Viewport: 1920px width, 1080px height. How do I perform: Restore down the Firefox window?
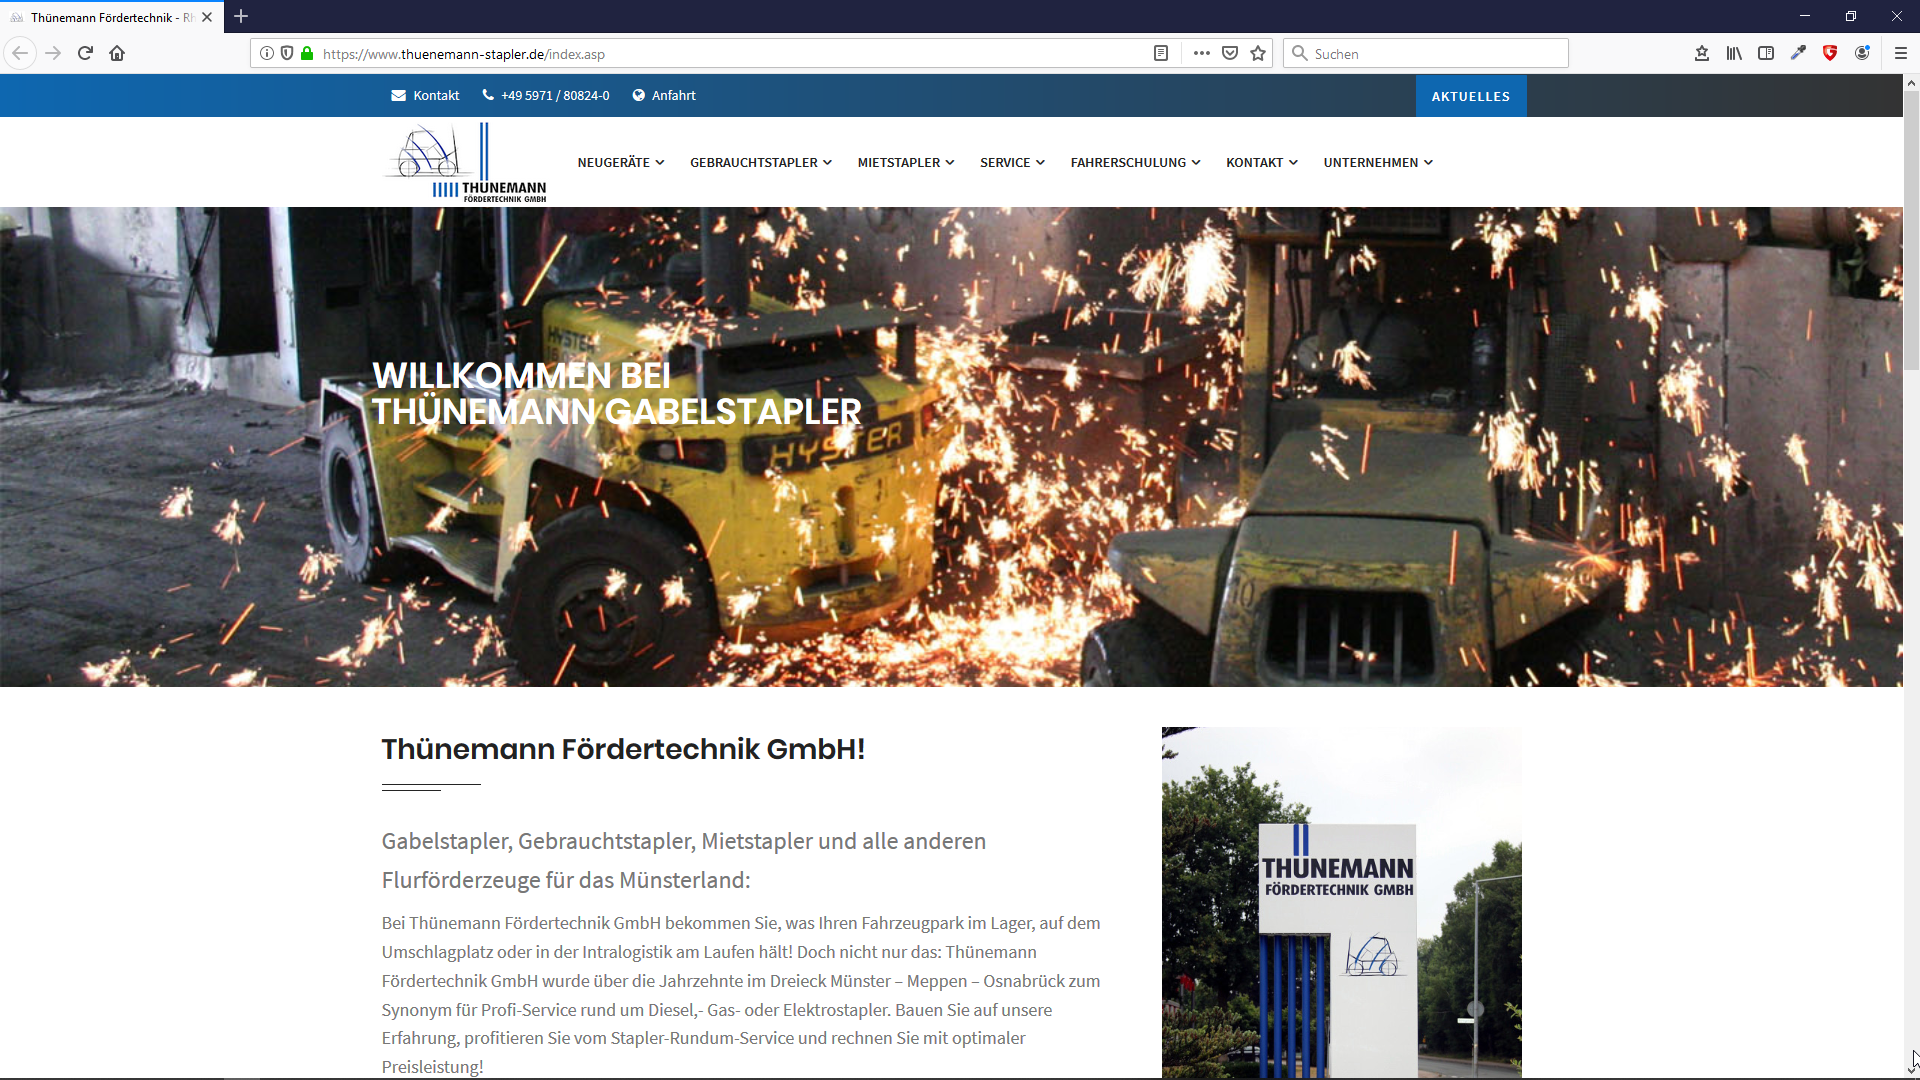[x=1851, y=16]
